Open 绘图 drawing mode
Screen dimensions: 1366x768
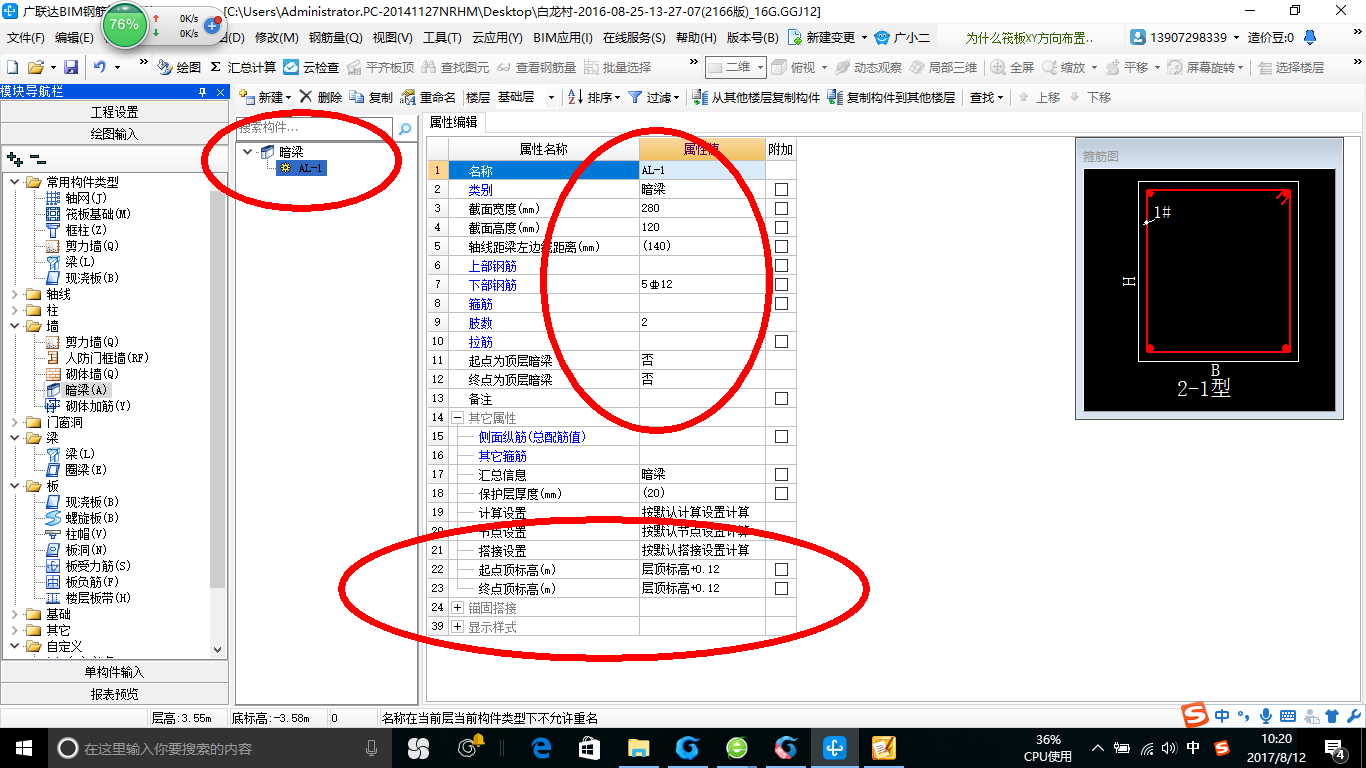pyautogui.click(x=179, y=67)
